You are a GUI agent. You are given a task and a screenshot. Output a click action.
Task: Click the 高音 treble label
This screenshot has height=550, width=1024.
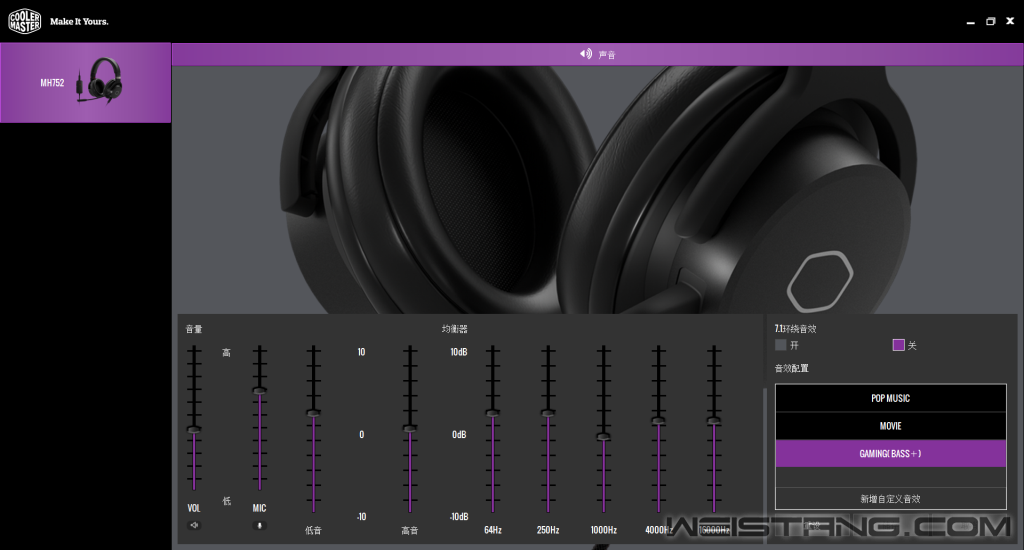pos(409,530)
